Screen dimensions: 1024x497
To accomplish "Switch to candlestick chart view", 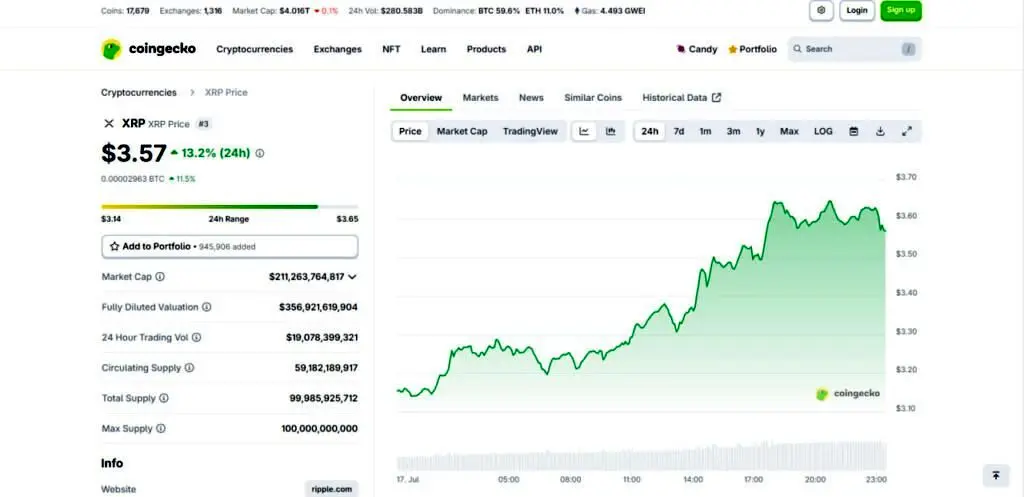I will coord(611,131).
